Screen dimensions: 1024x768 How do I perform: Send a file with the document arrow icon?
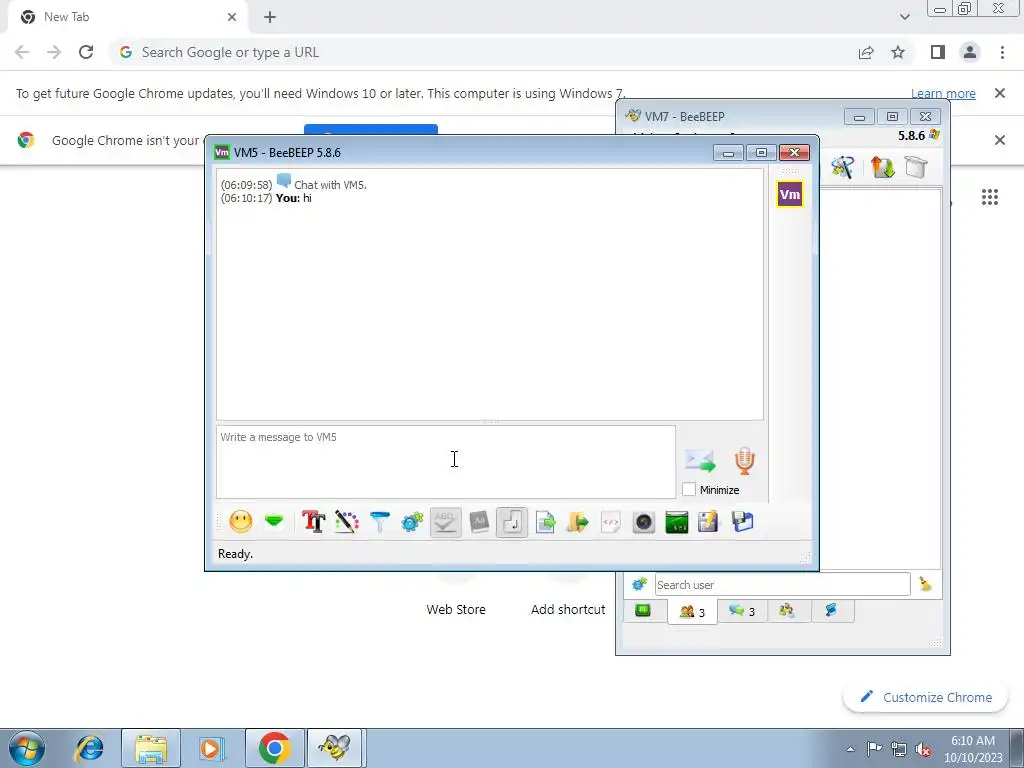coord(545,522)
